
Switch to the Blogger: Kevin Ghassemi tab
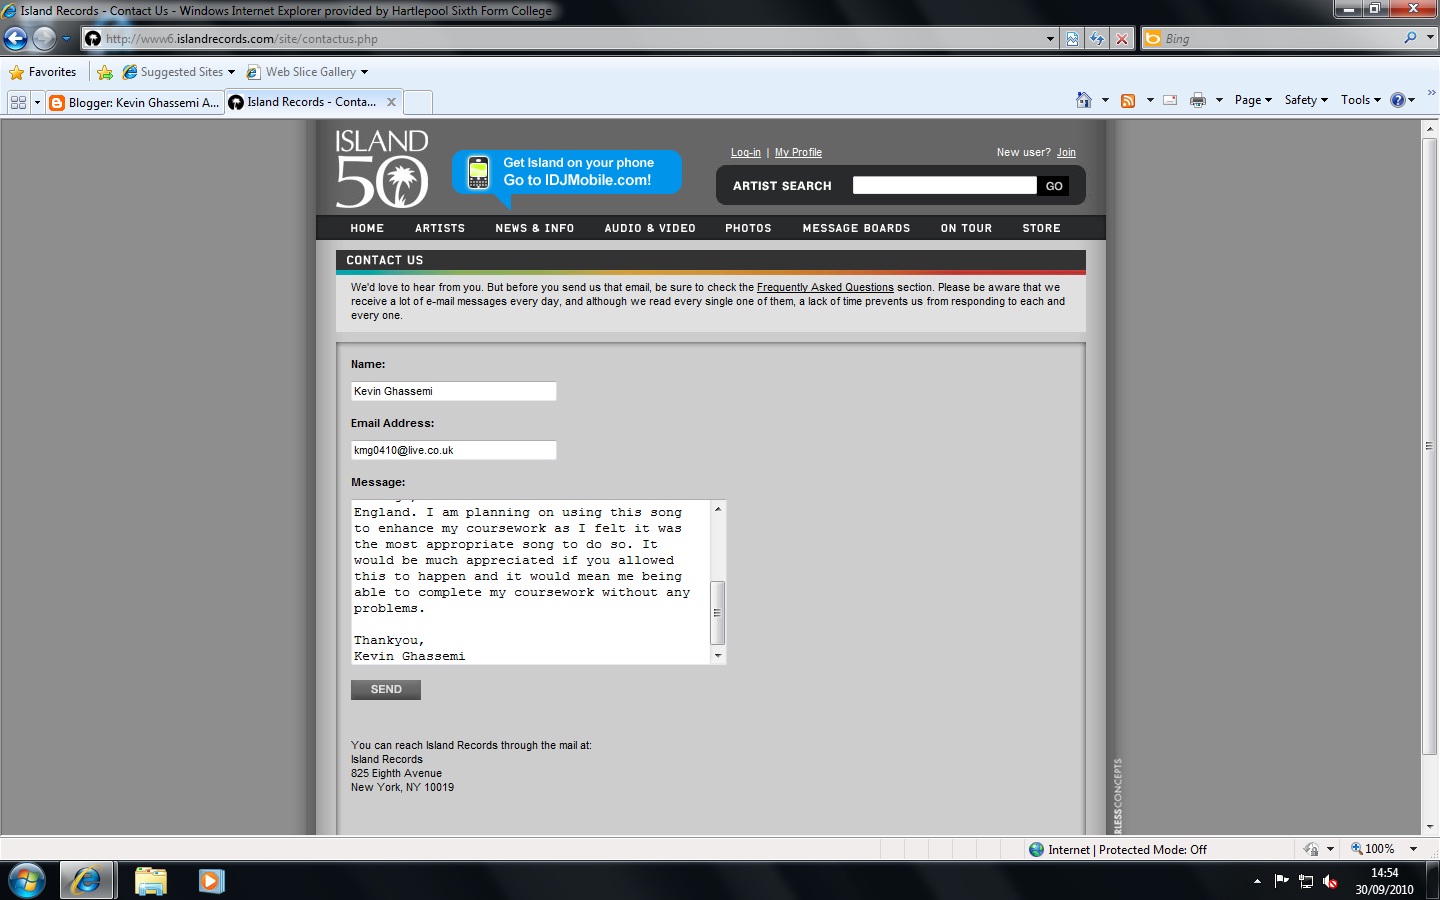(x=135, y=102)
